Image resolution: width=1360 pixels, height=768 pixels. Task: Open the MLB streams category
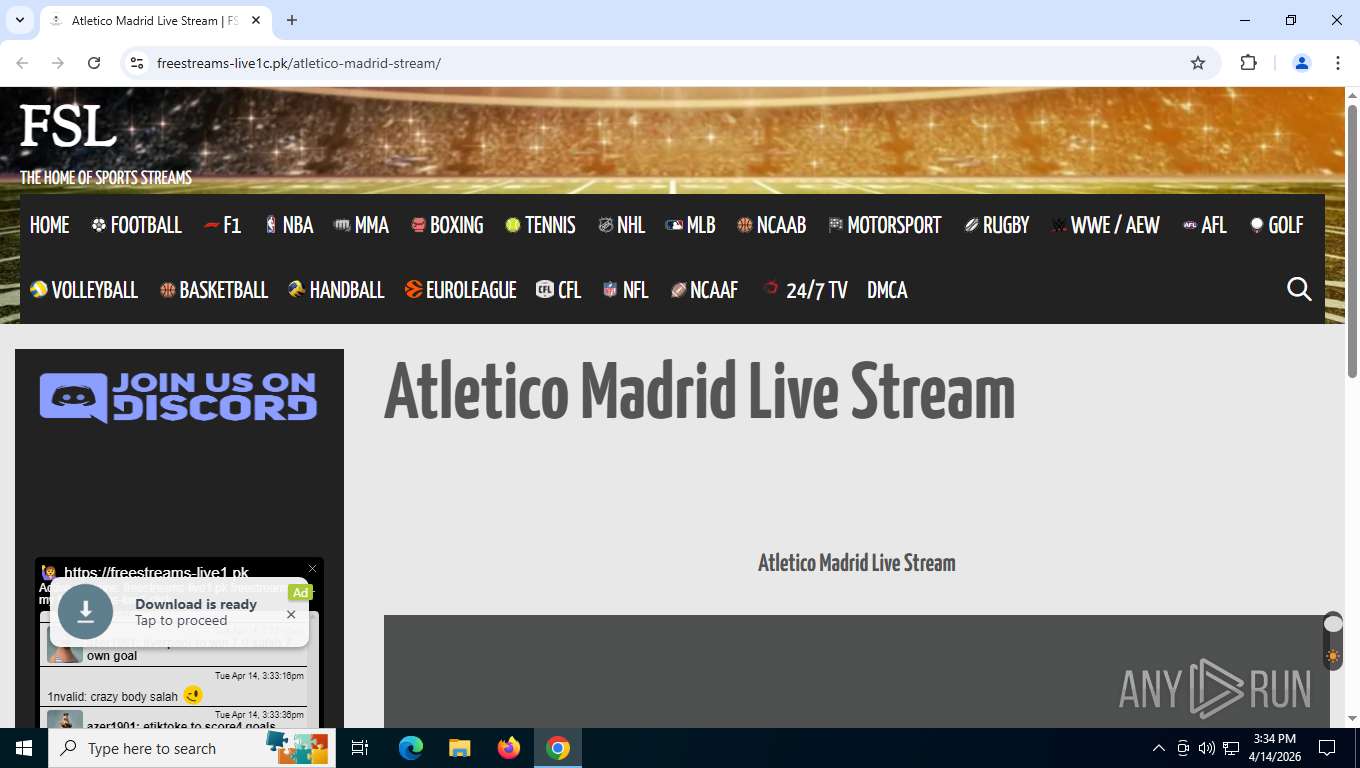(691, 225)
